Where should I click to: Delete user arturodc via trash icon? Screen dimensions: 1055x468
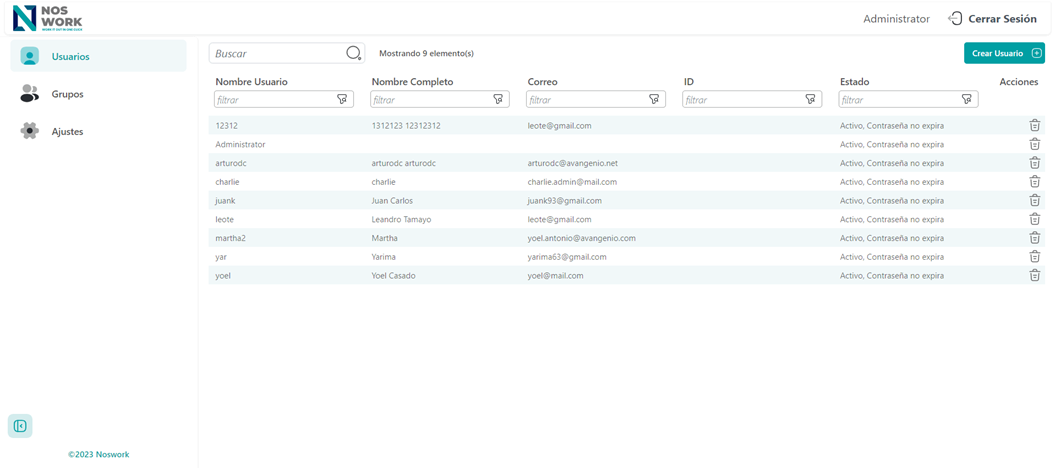click(1035, 163)
